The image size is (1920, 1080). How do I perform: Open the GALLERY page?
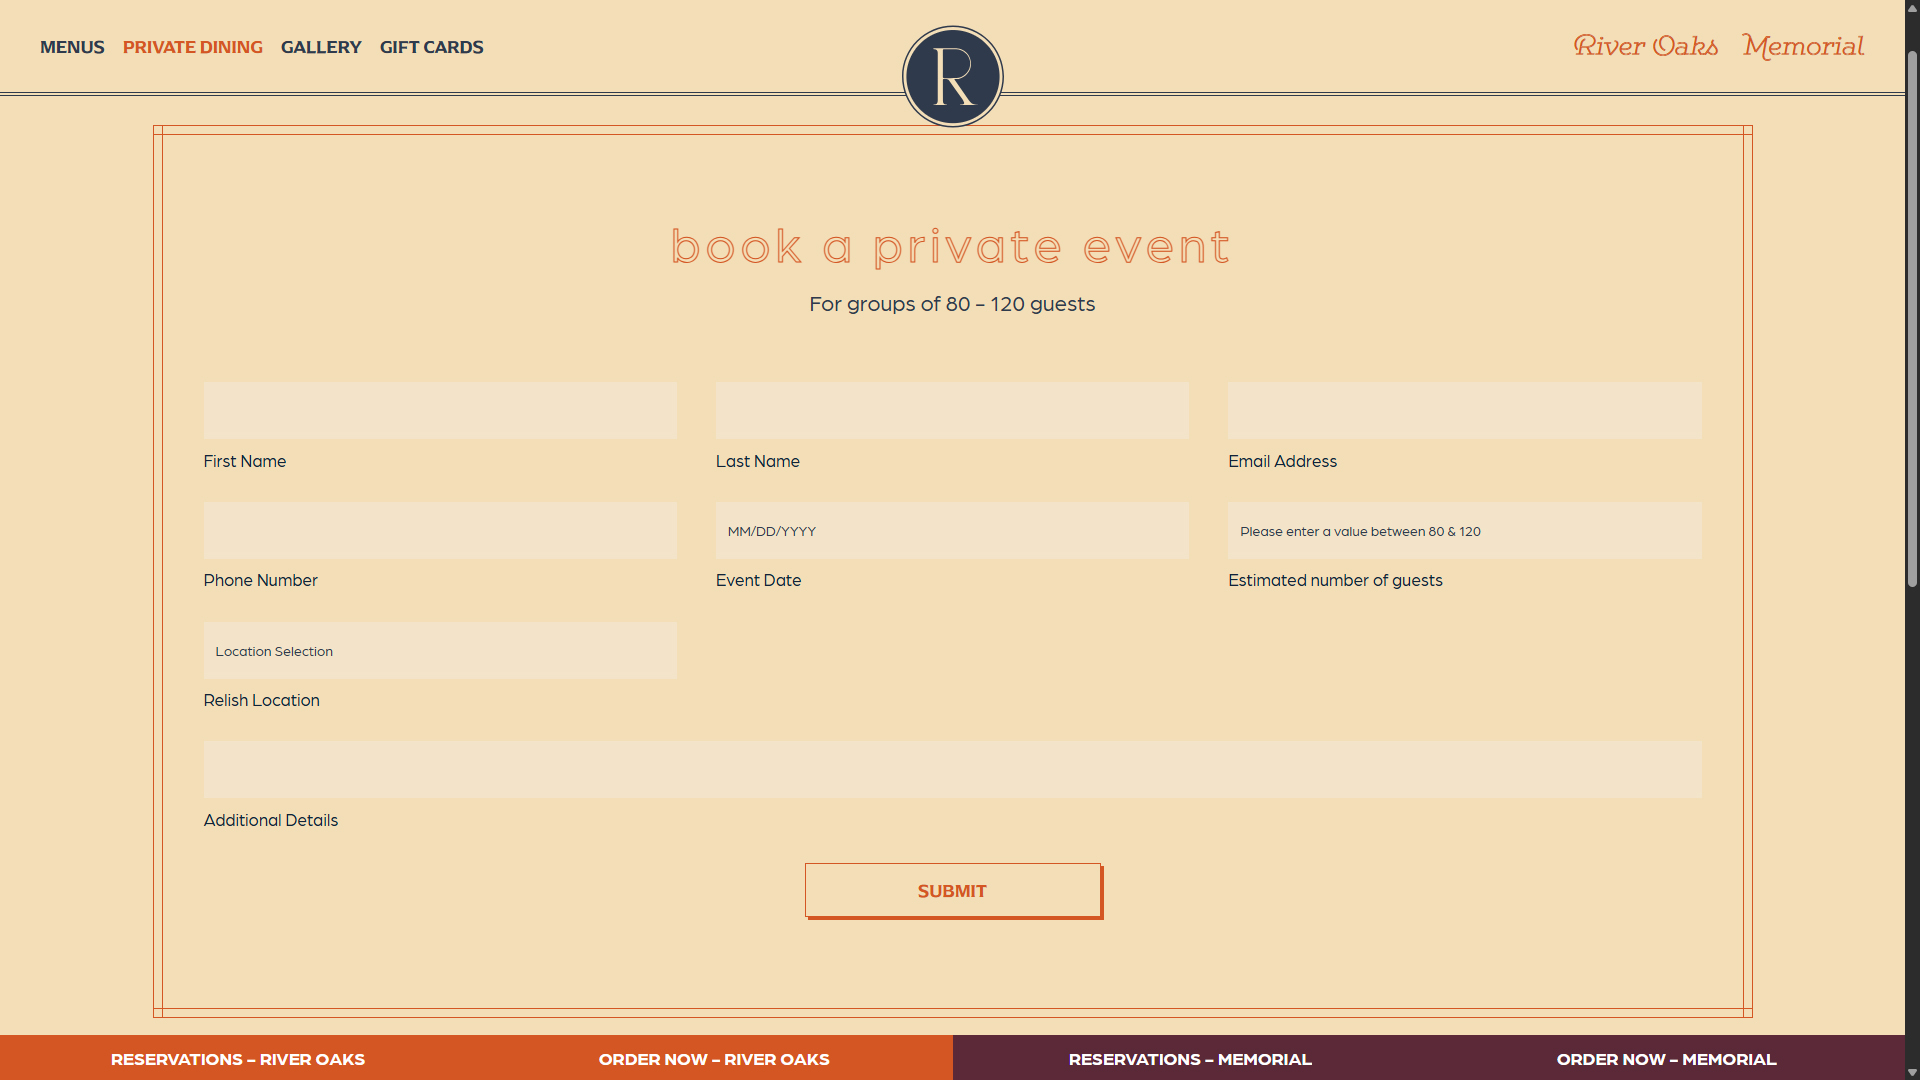click(321, 47)
